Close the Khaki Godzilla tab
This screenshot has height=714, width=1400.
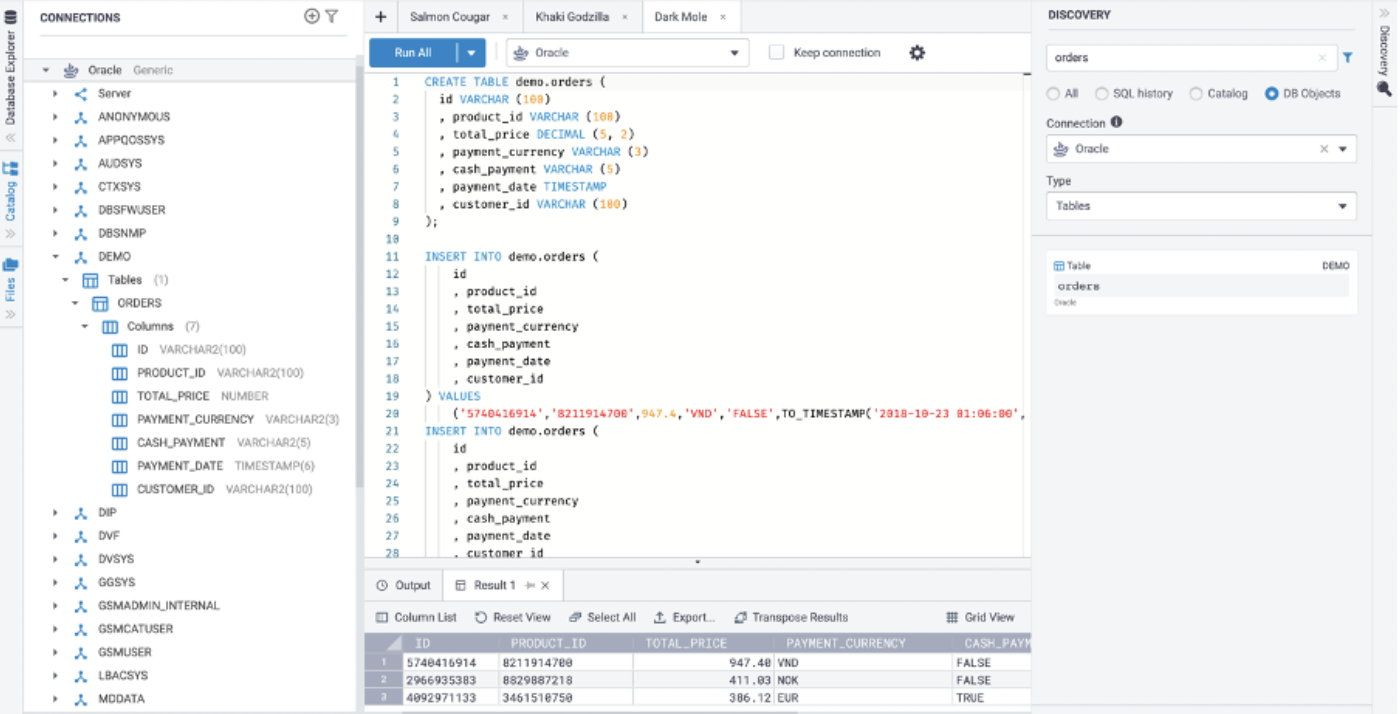pyautogui.click(x=625, y=17)
